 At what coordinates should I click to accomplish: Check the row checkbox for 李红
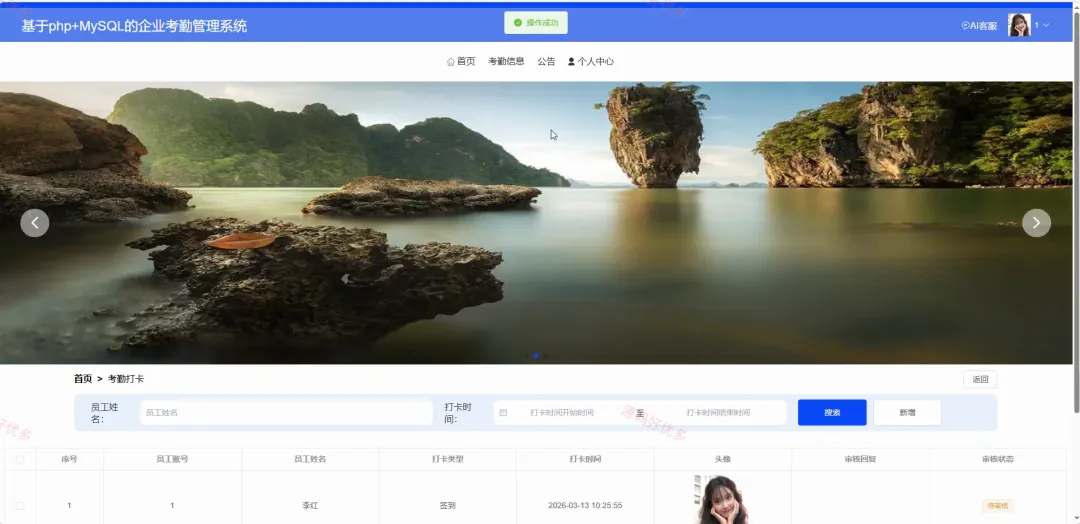pyautogui.click(x=20, y=505)
